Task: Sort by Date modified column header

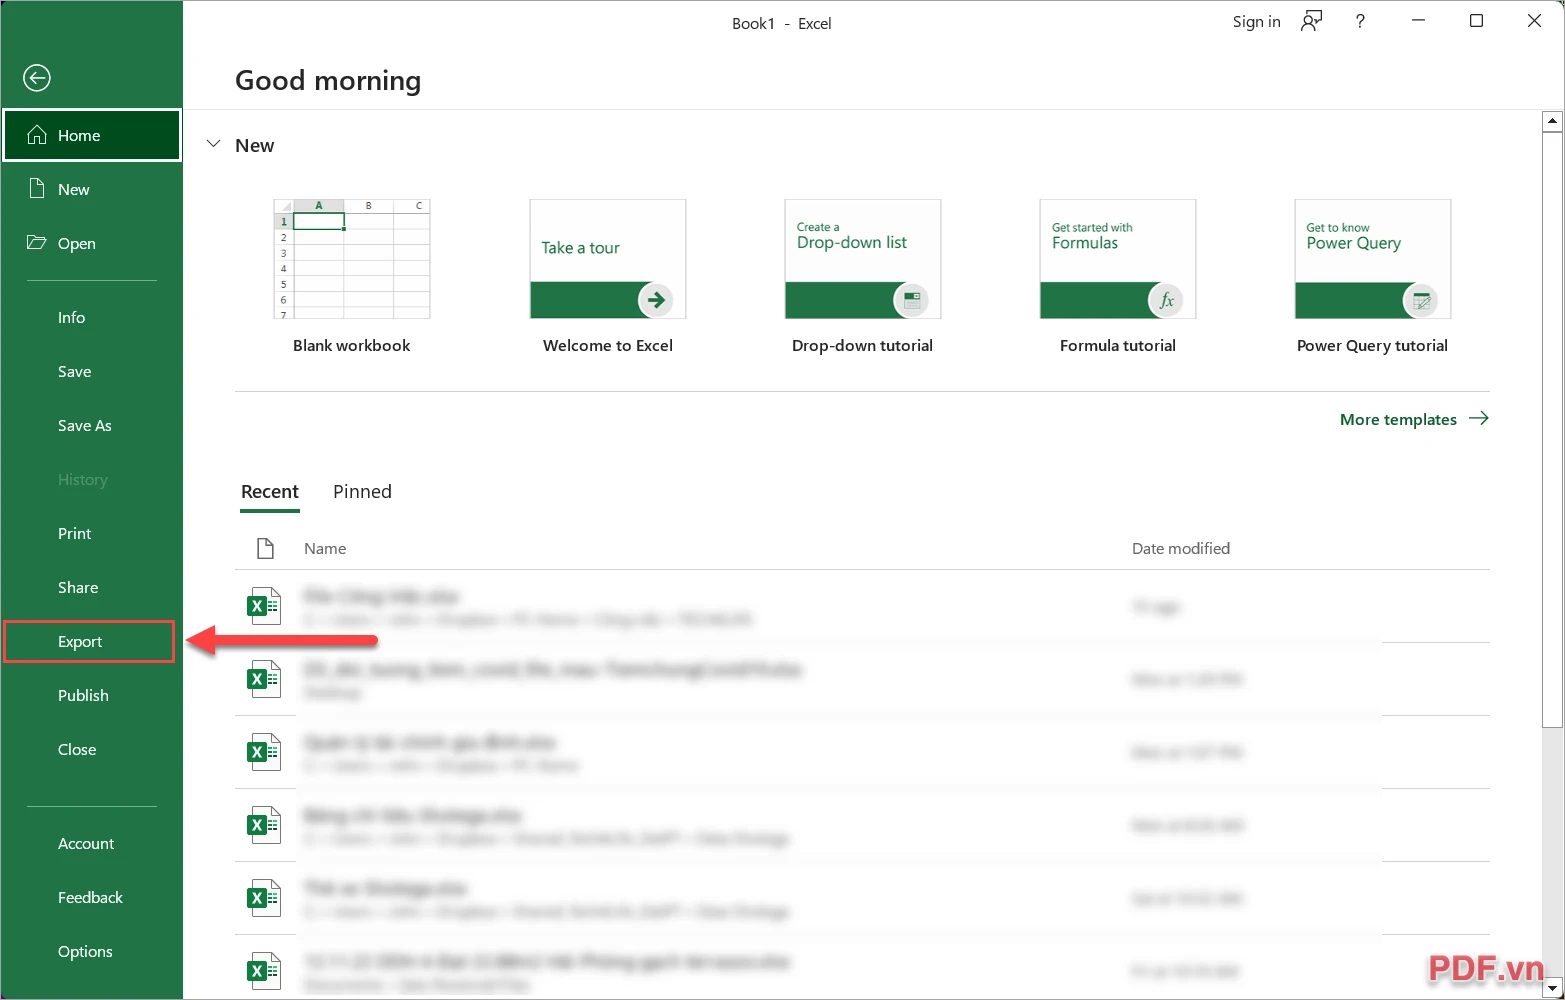Action: (x=1181, y=548)
